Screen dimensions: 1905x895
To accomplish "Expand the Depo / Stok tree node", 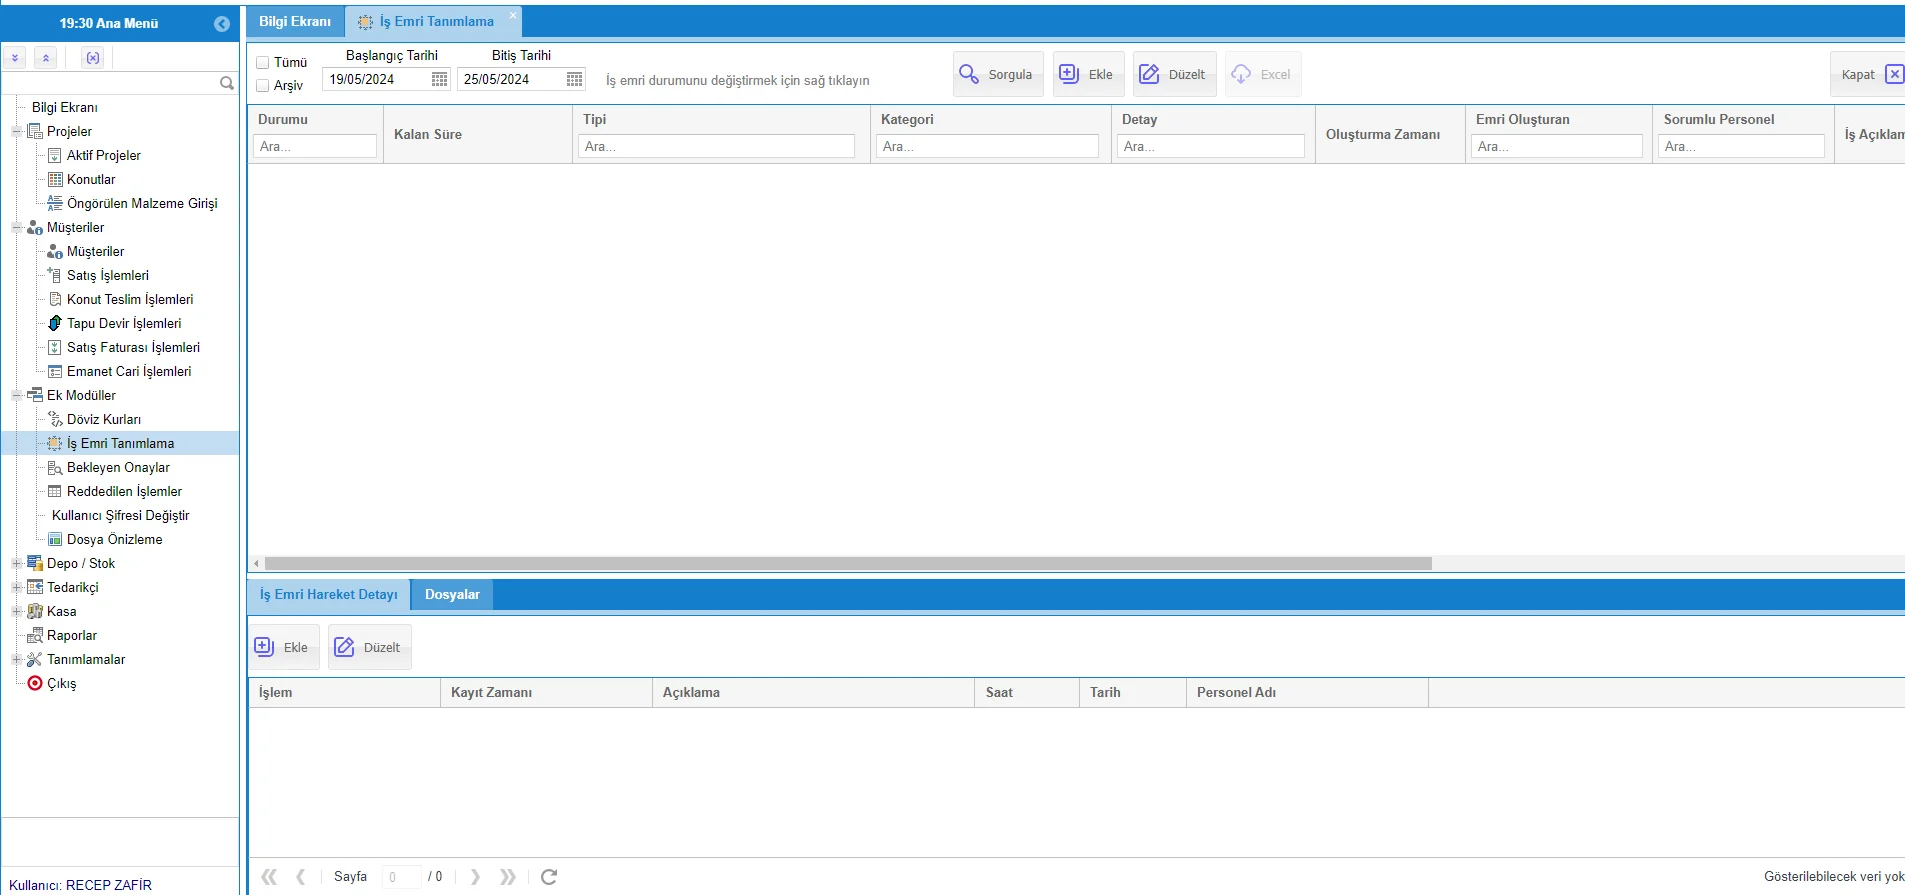I will click(16, 564).
